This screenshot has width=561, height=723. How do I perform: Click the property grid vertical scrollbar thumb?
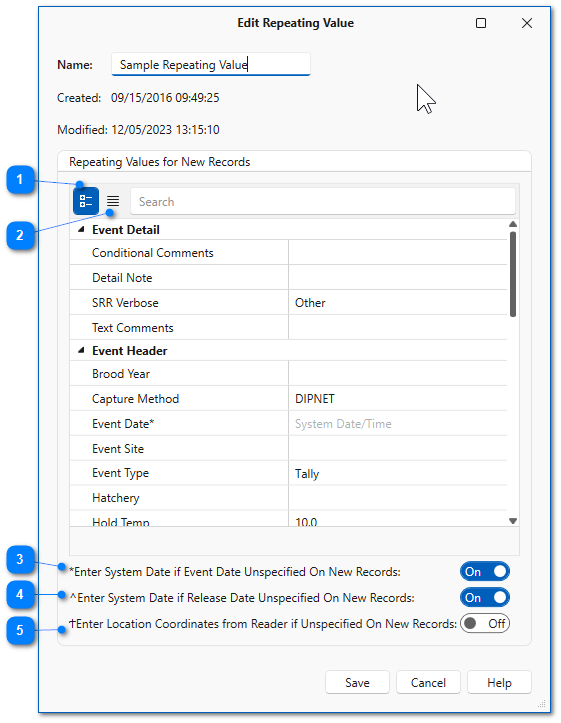pyautogui.click(x=513, y=274)
